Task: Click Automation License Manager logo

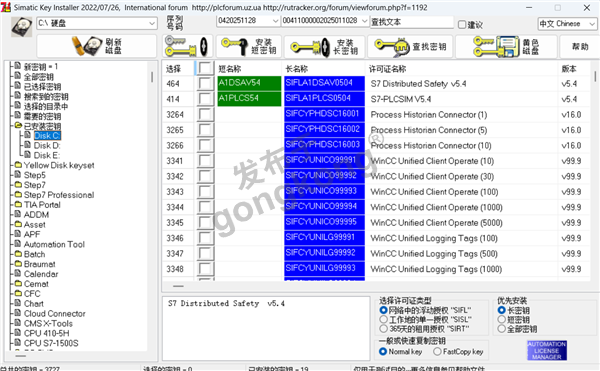Action: pos(547,350)
